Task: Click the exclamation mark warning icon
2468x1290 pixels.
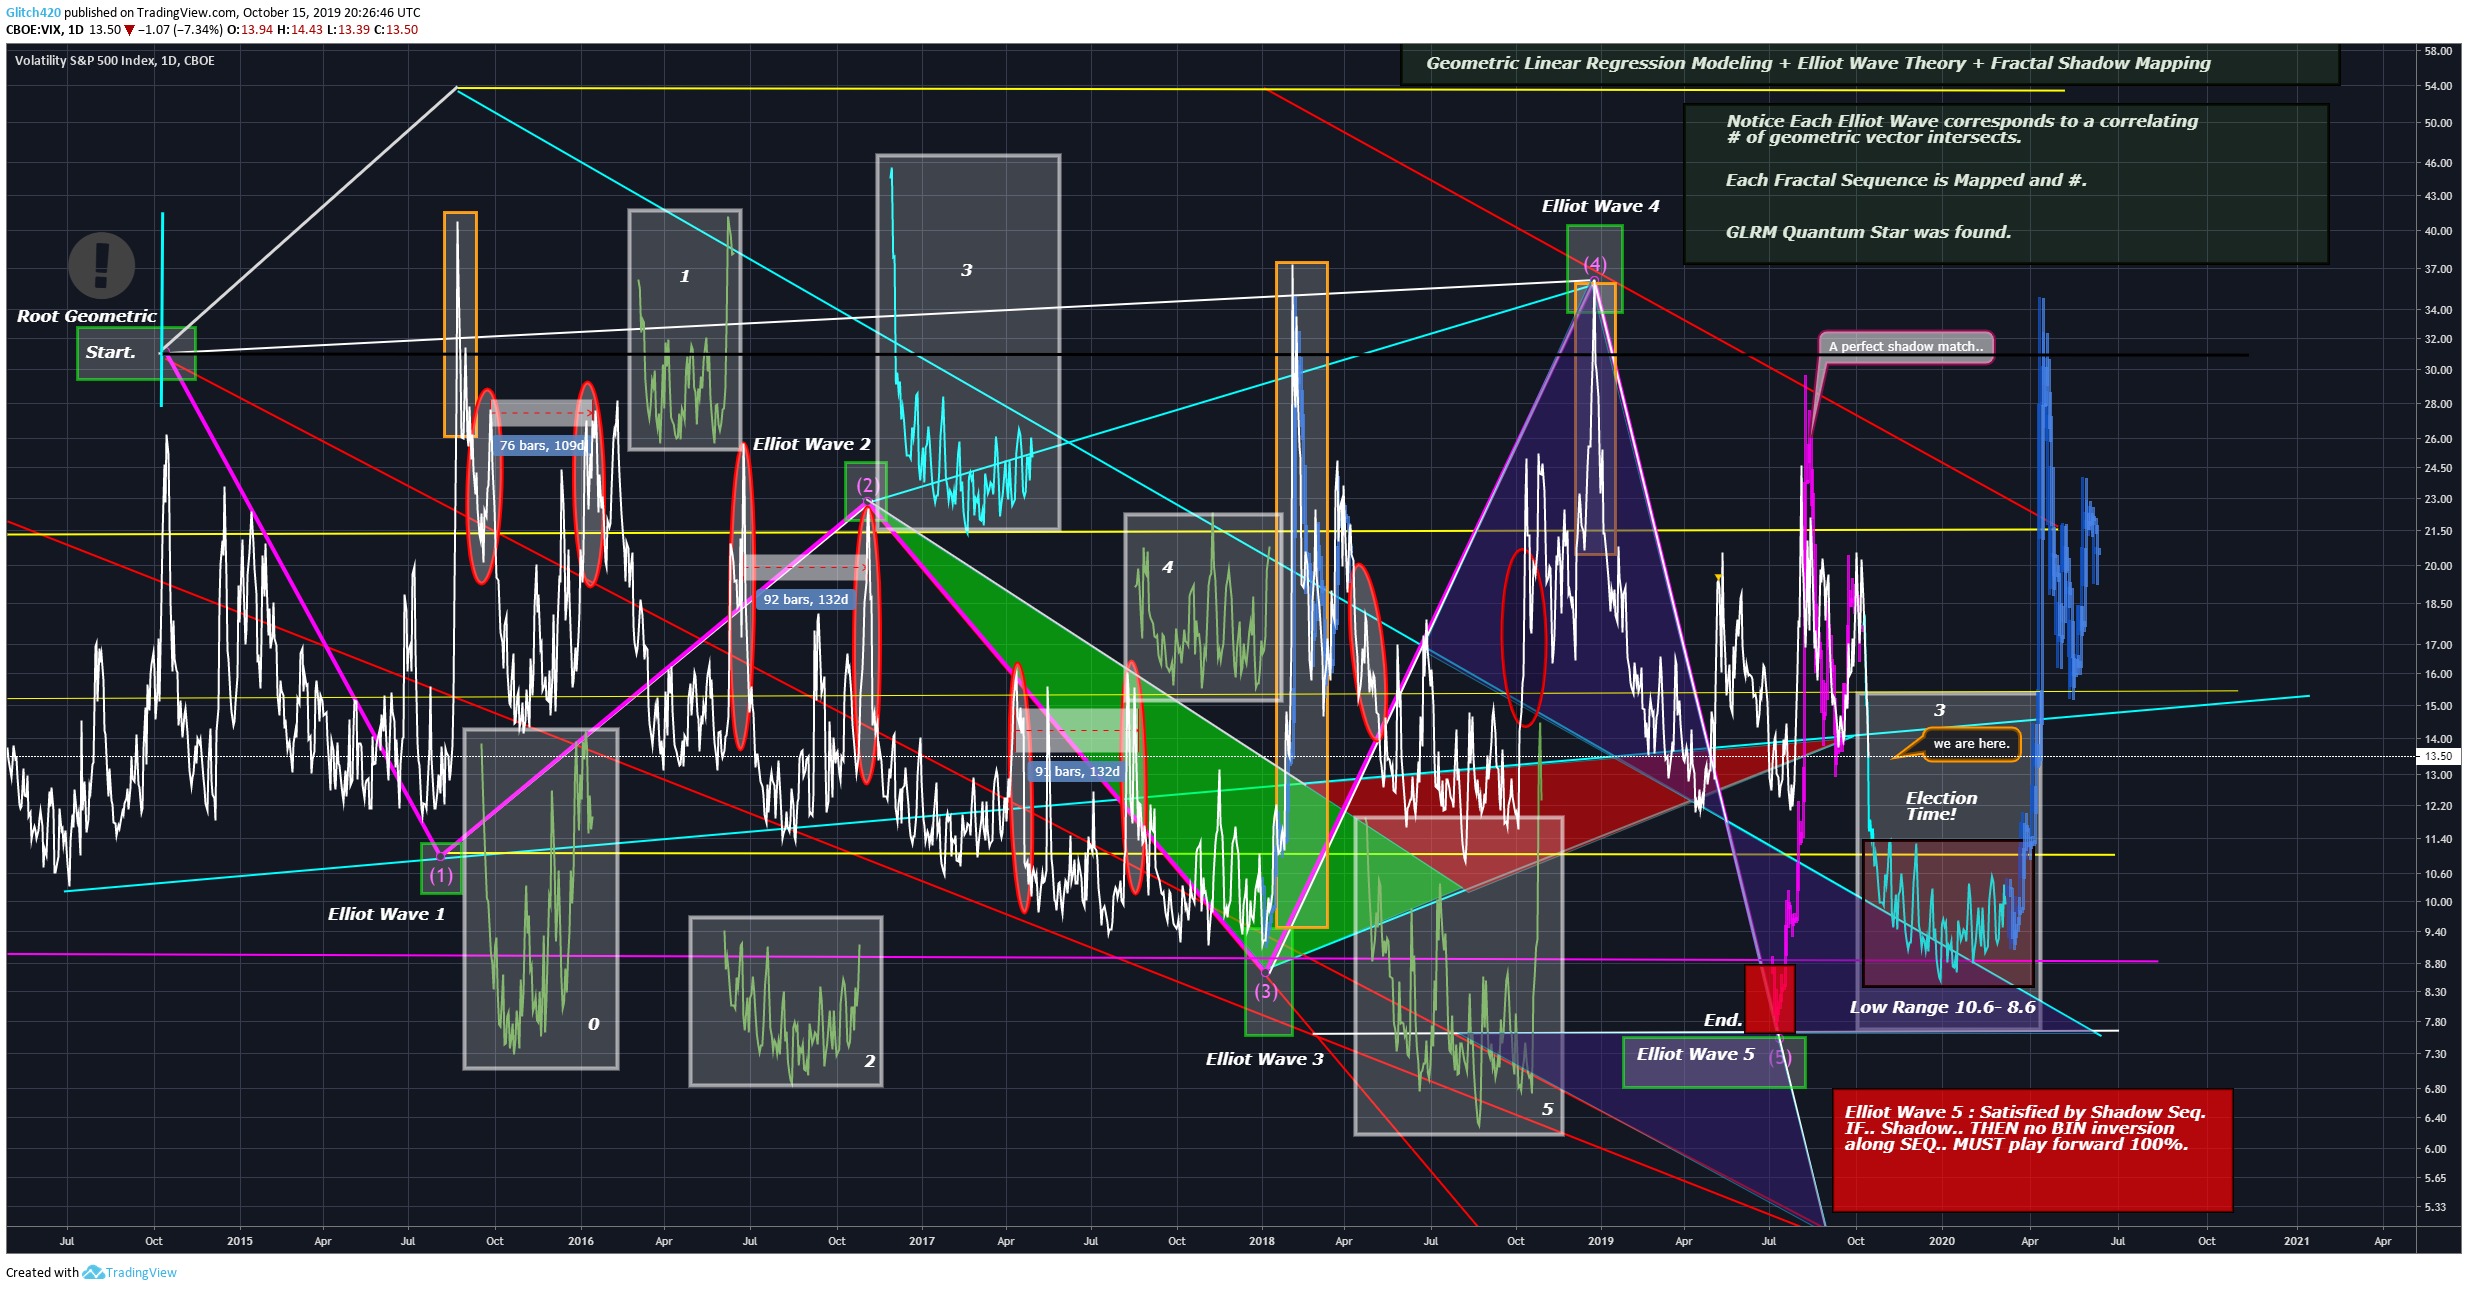Action: coord(101,265)
